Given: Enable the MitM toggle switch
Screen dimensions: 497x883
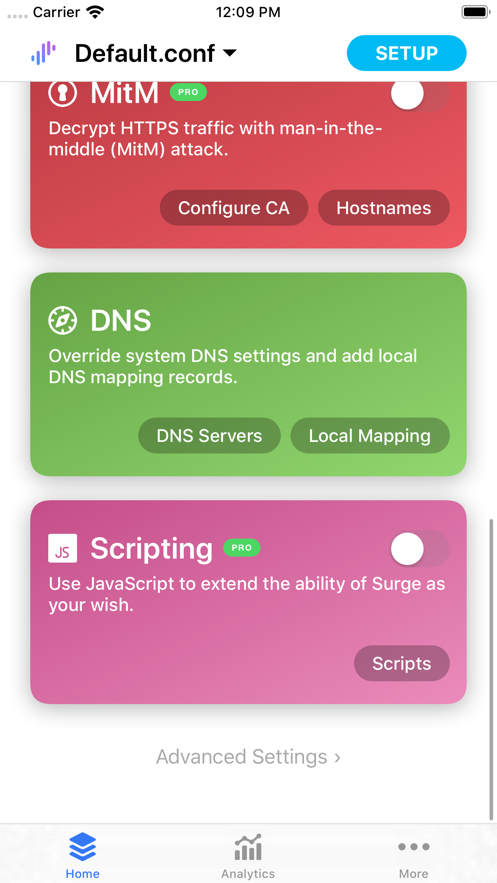Looking at the screenshot, I should (420, 95).
